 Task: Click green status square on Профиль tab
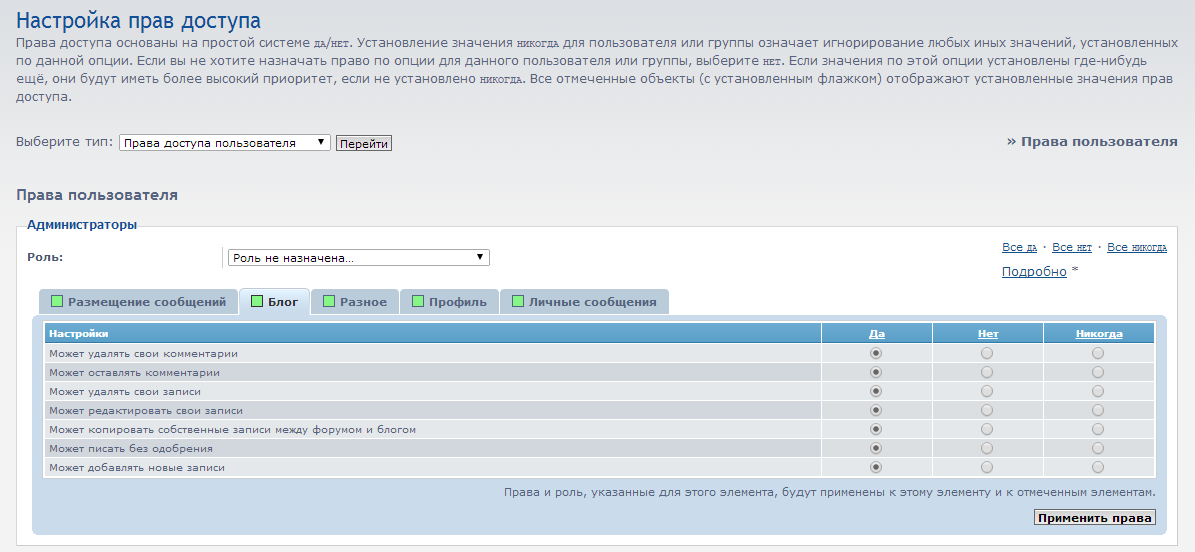[418, 301]
